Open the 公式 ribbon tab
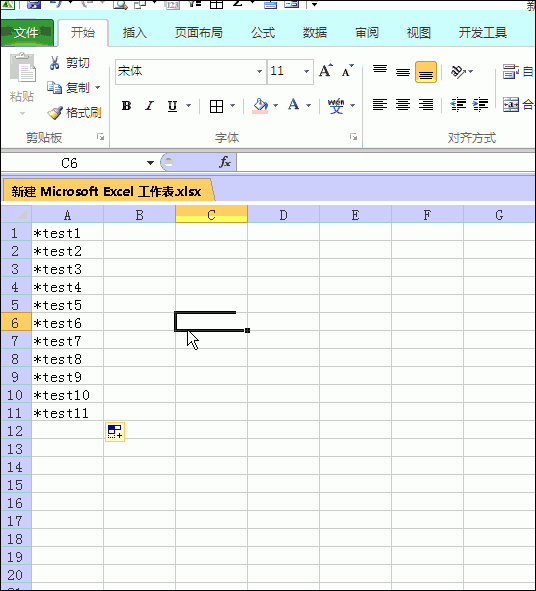Image resolution: width=536 pixels, height=591 pixels. [x=263, y=33]
